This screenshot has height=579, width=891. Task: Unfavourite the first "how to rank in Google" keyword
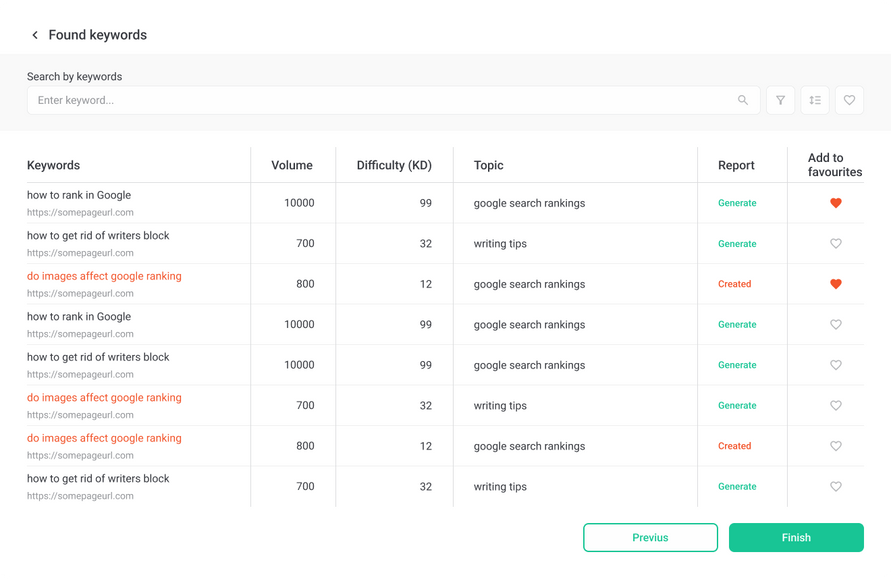(x=836, y=203)
